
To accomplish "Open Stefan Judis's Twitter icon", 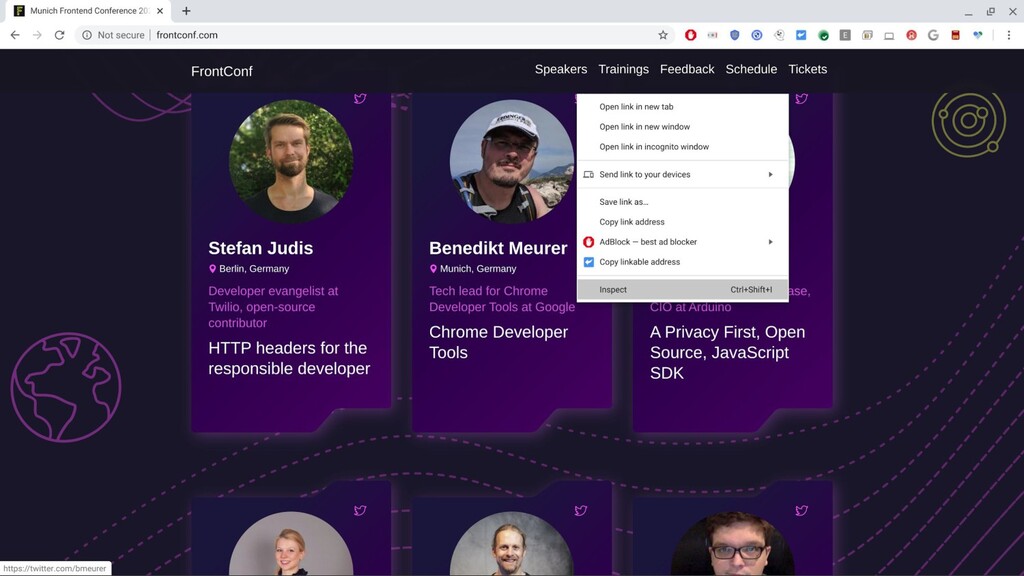I will click(360, 99).
